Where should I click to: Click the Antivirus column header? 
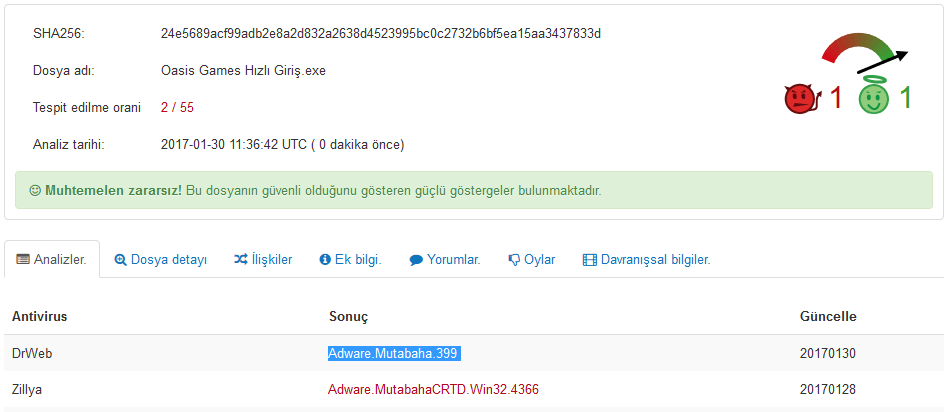click(39, 317)
